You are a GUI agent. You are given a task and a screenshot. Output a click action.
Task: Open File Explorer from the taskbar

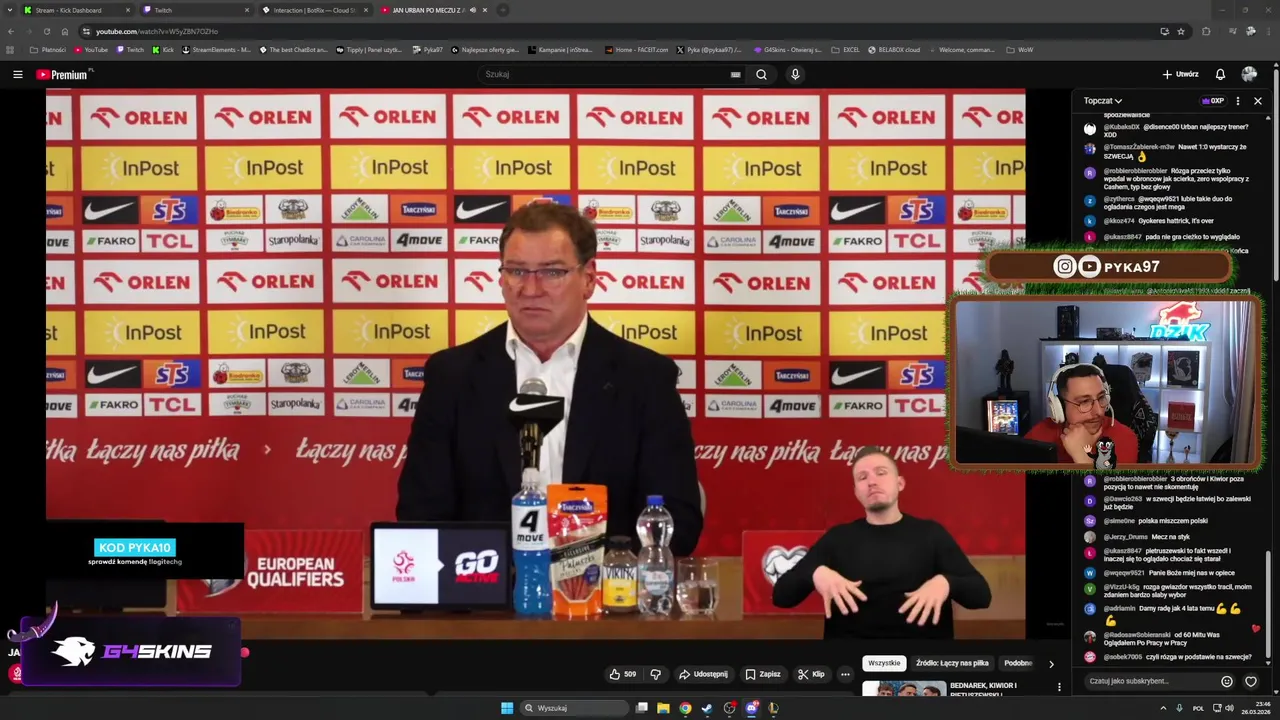click(663, 708)
